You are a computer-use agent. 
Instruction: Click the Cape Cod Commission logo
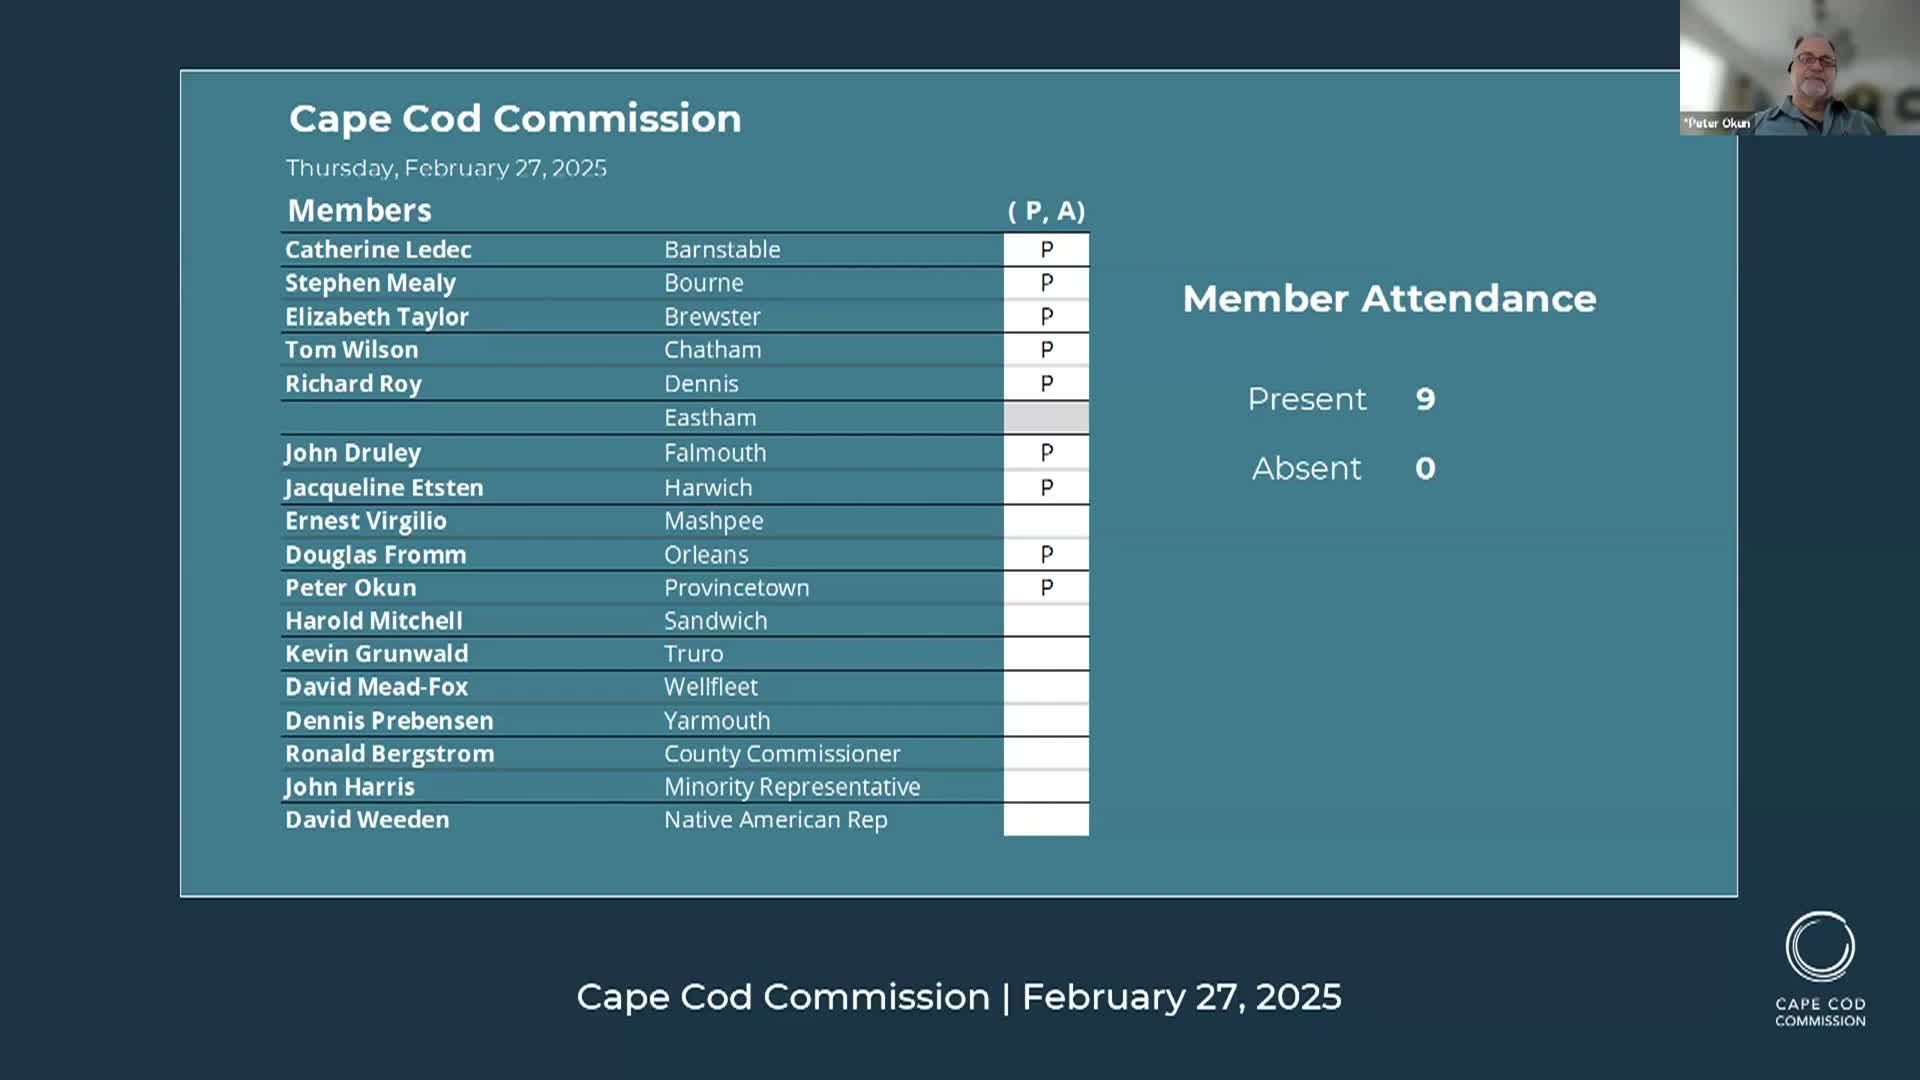(1820, 968)
